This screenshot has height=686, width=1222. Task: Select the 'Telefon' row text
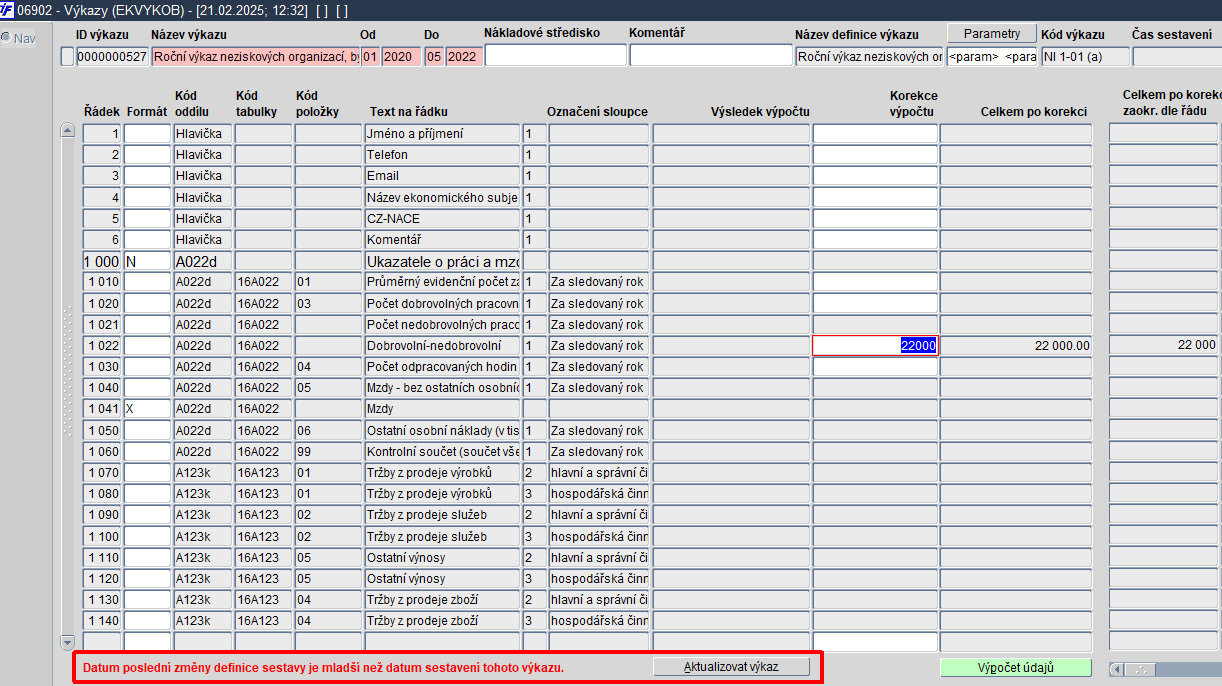coord(442,155)
